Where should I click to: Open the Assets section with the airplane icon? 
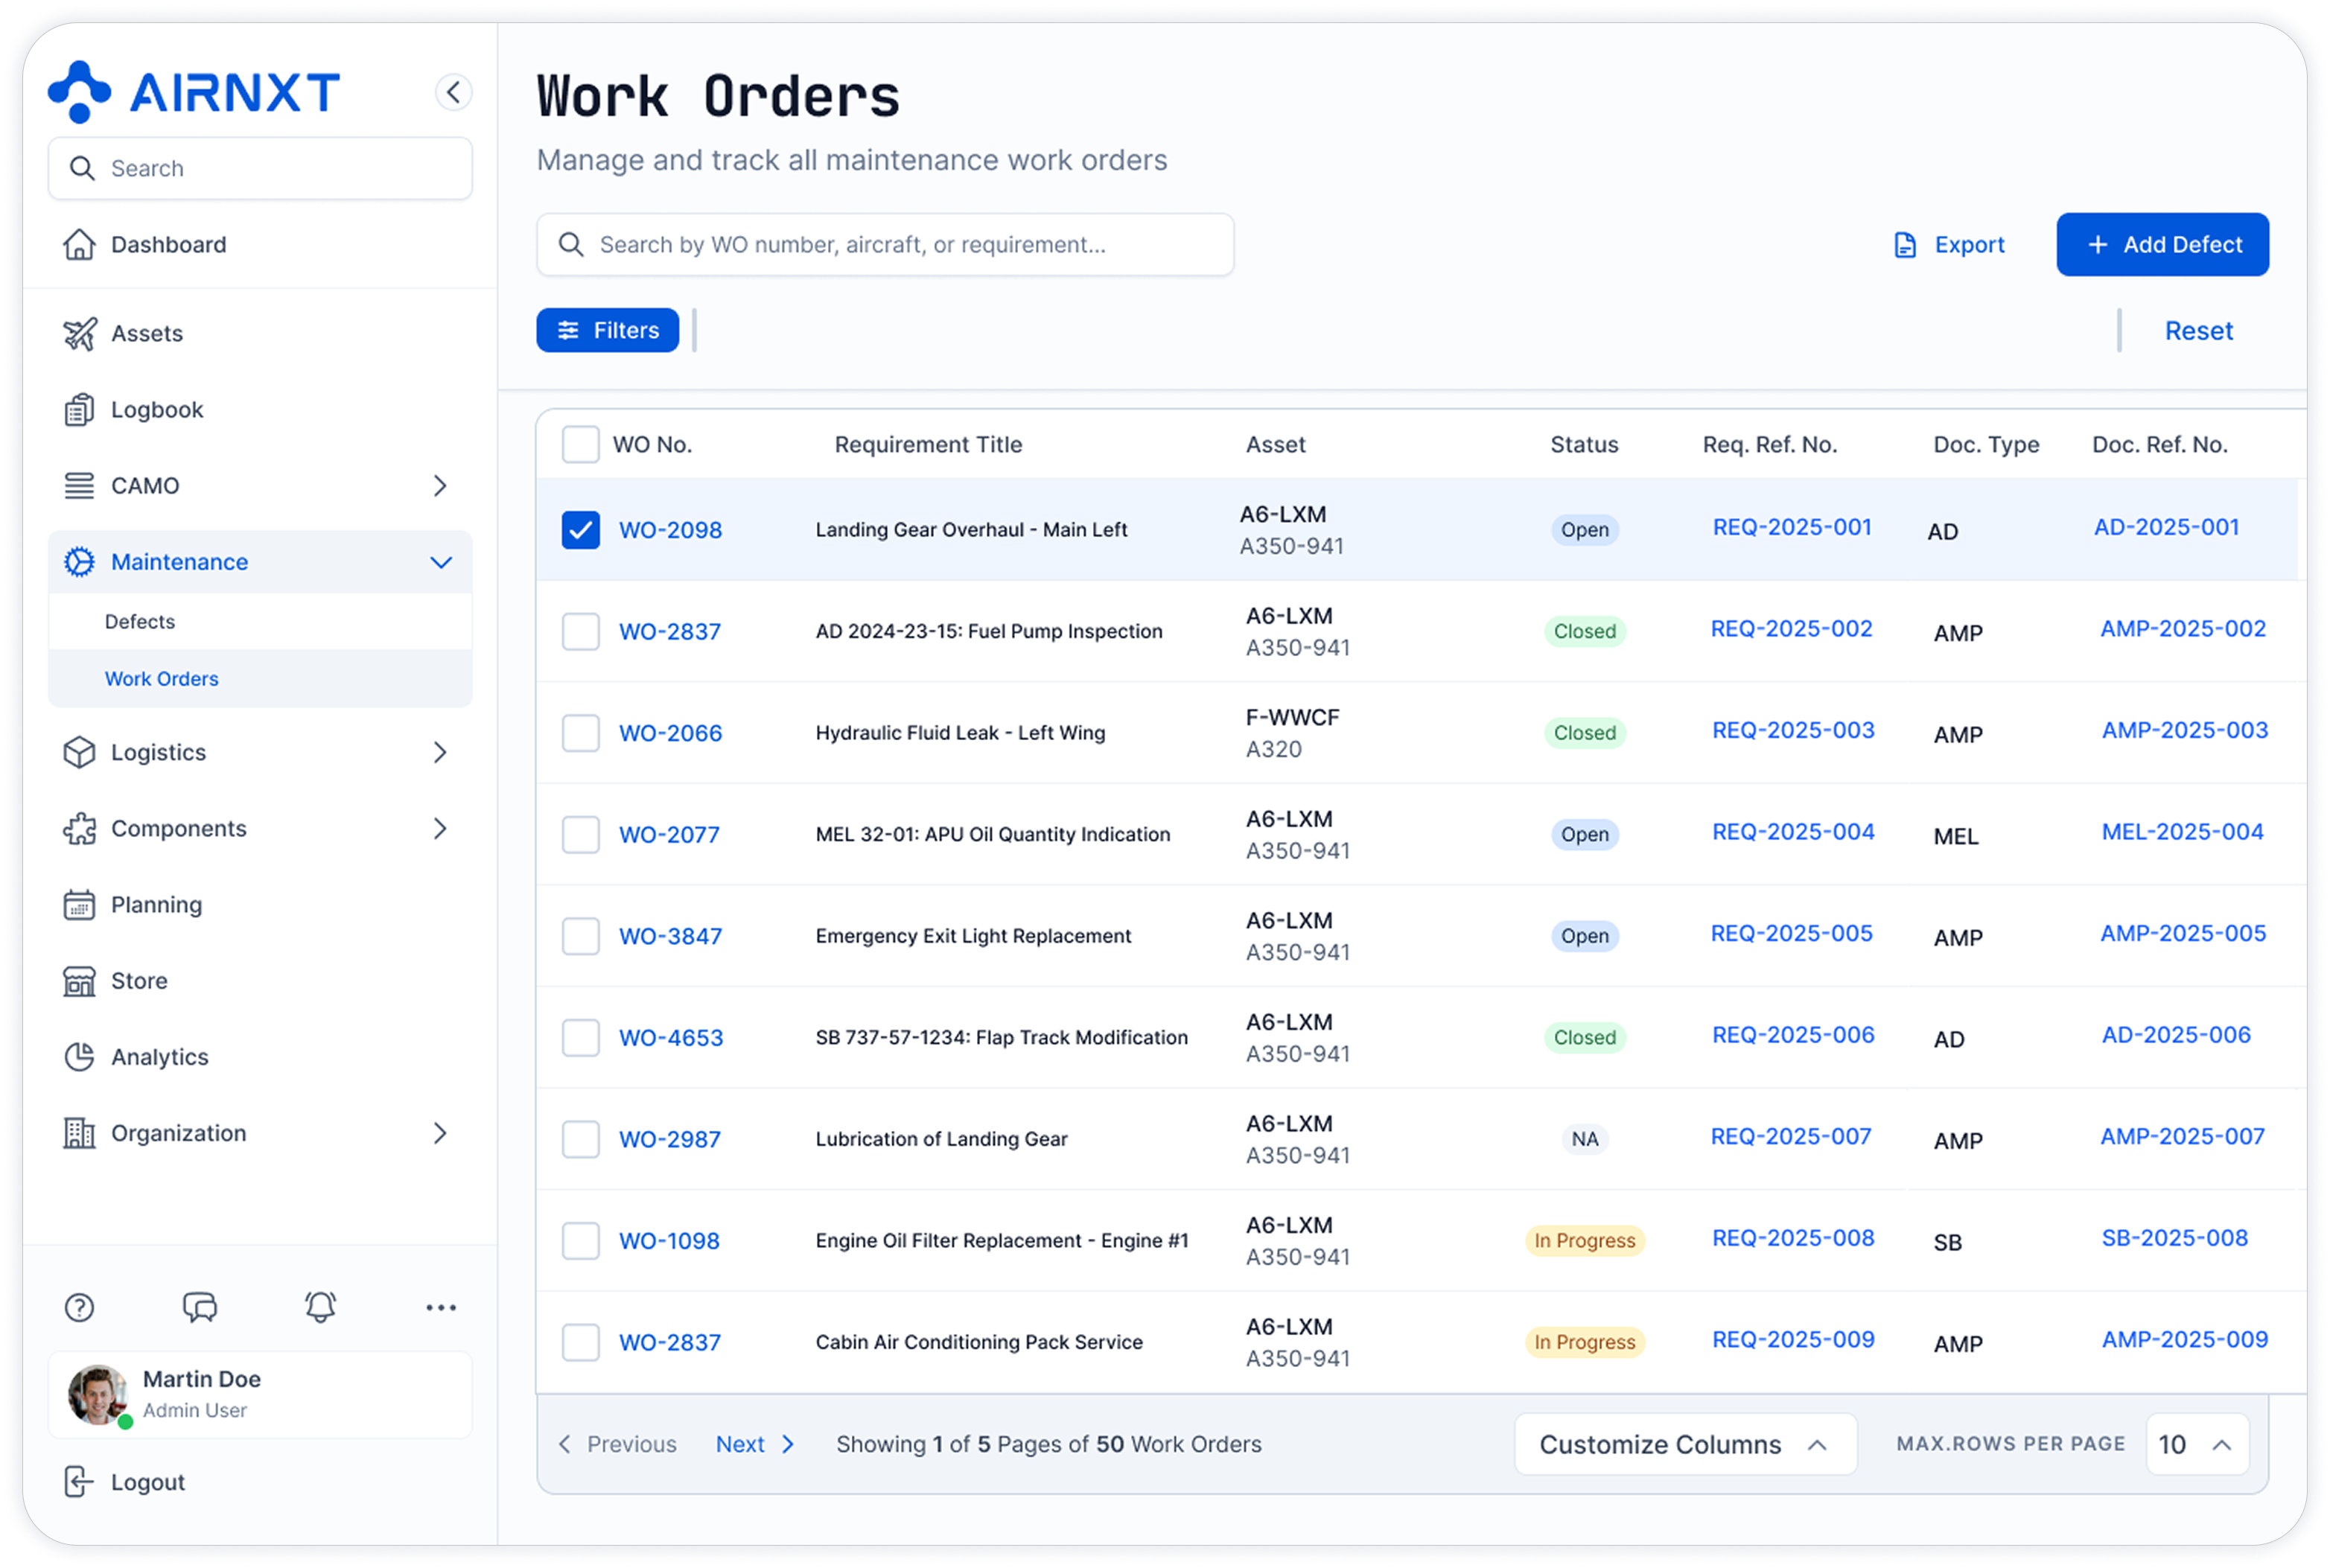click(80, 333)
